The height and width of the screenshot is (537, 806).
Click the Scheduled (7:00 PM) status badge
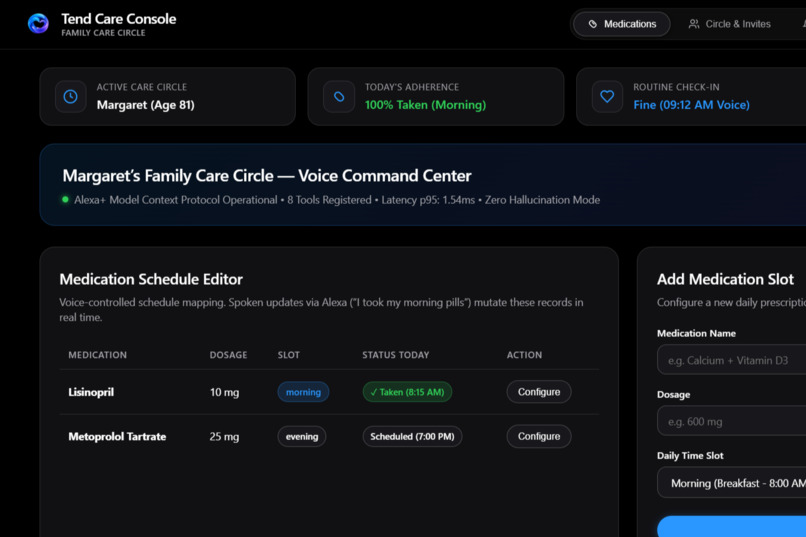pos(412,436)
